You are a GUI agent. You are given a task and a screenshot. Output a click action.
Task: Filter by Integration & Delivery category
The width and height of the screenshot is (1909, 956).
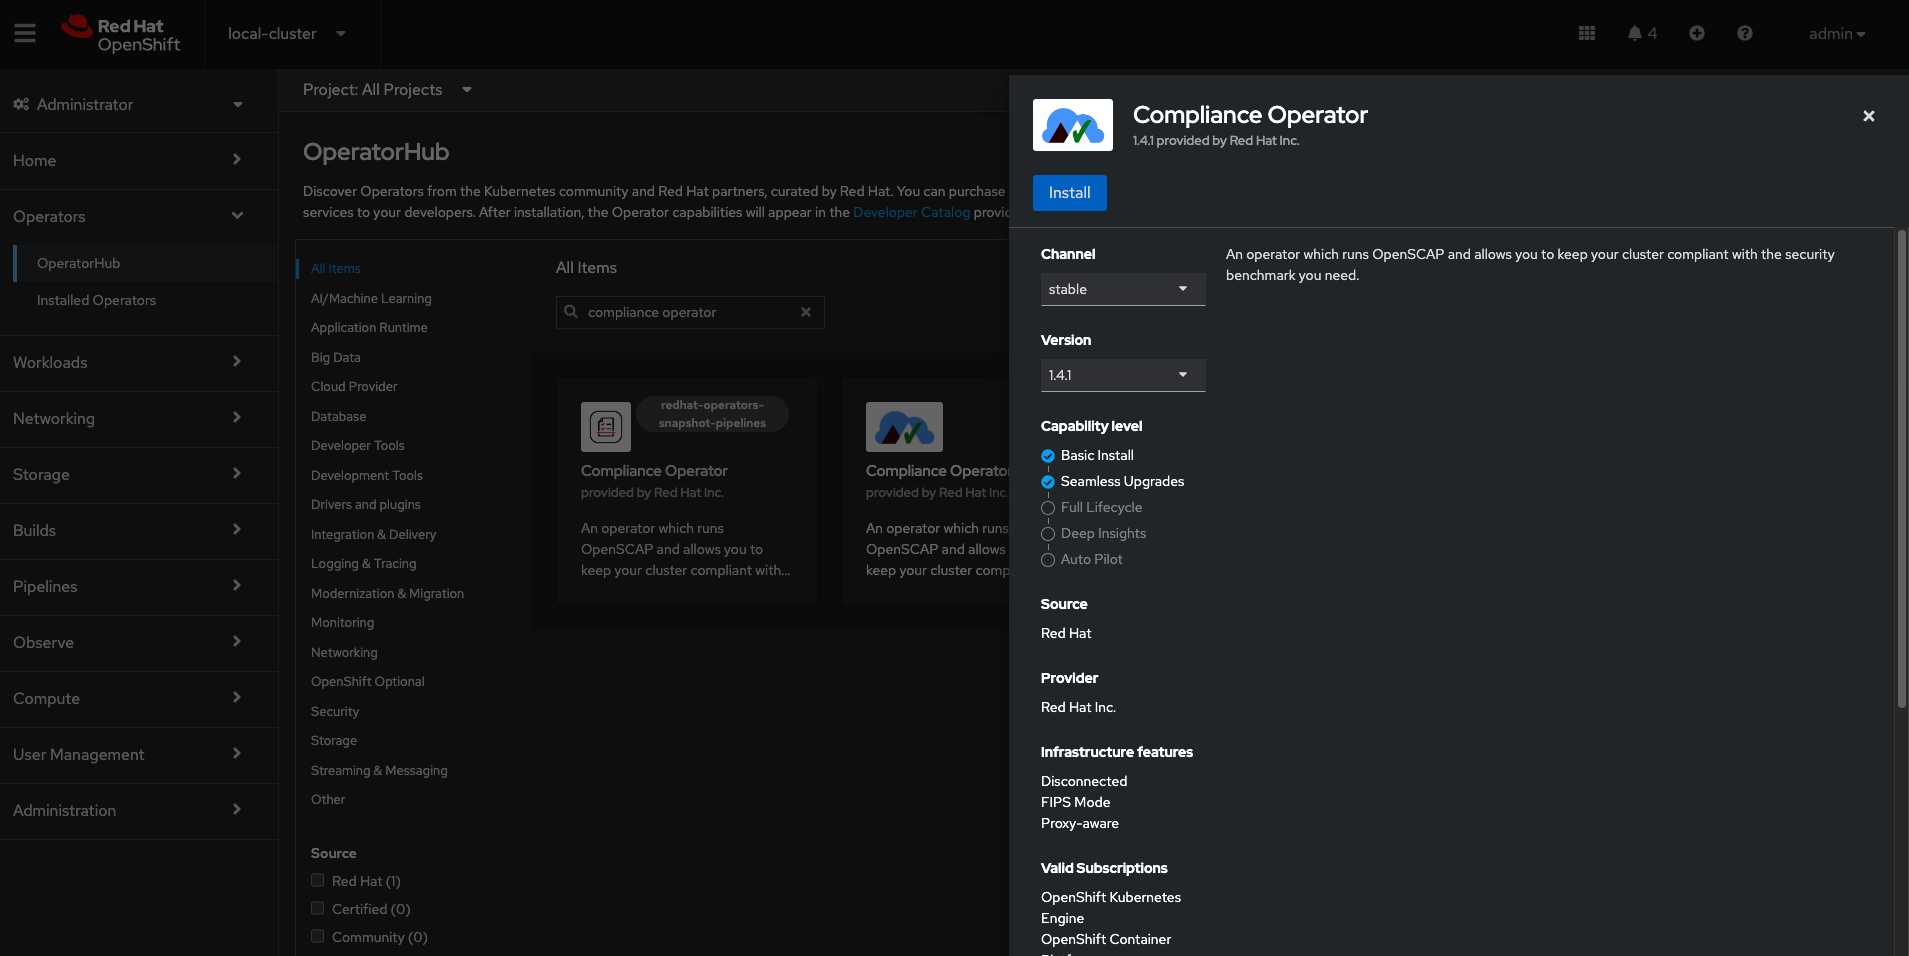coord(374,534)
